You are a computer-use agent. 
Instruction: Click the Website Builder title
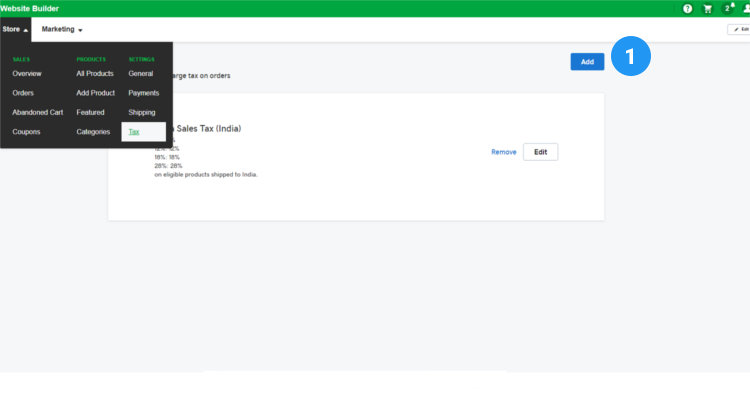pyautogui.click(x=30, y=9)
